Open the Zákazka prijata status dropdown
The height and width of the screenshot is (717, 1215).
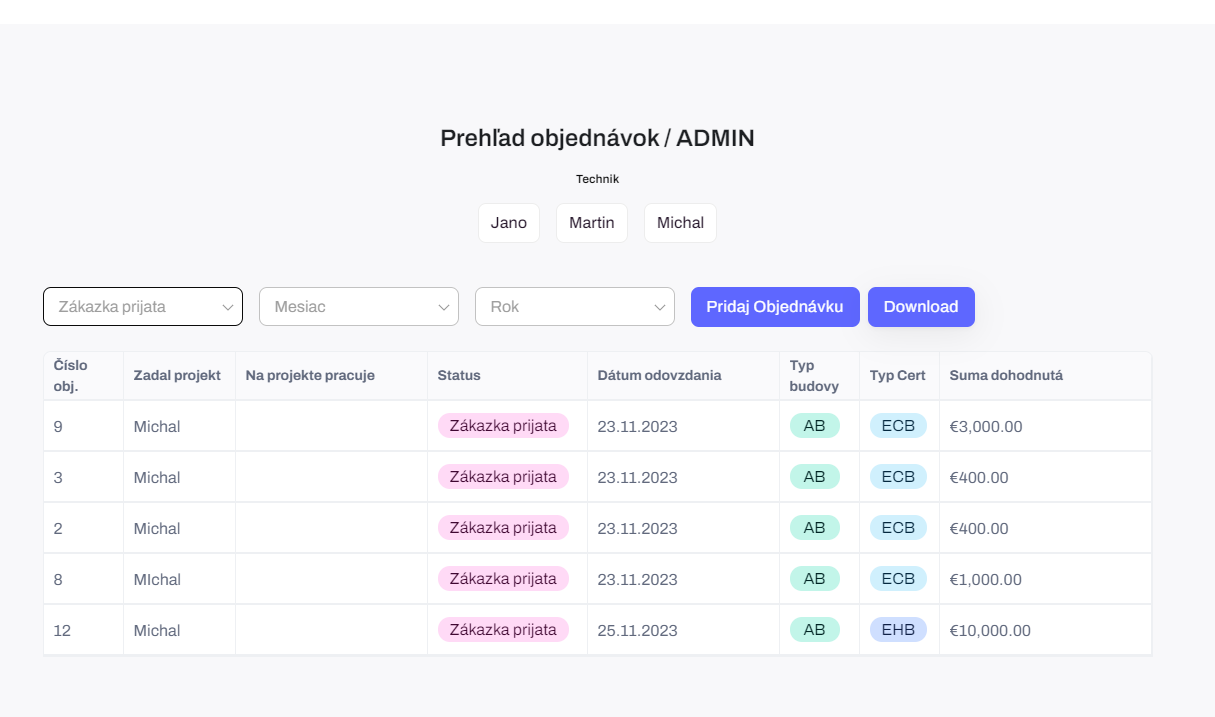[x=143, y=306]
